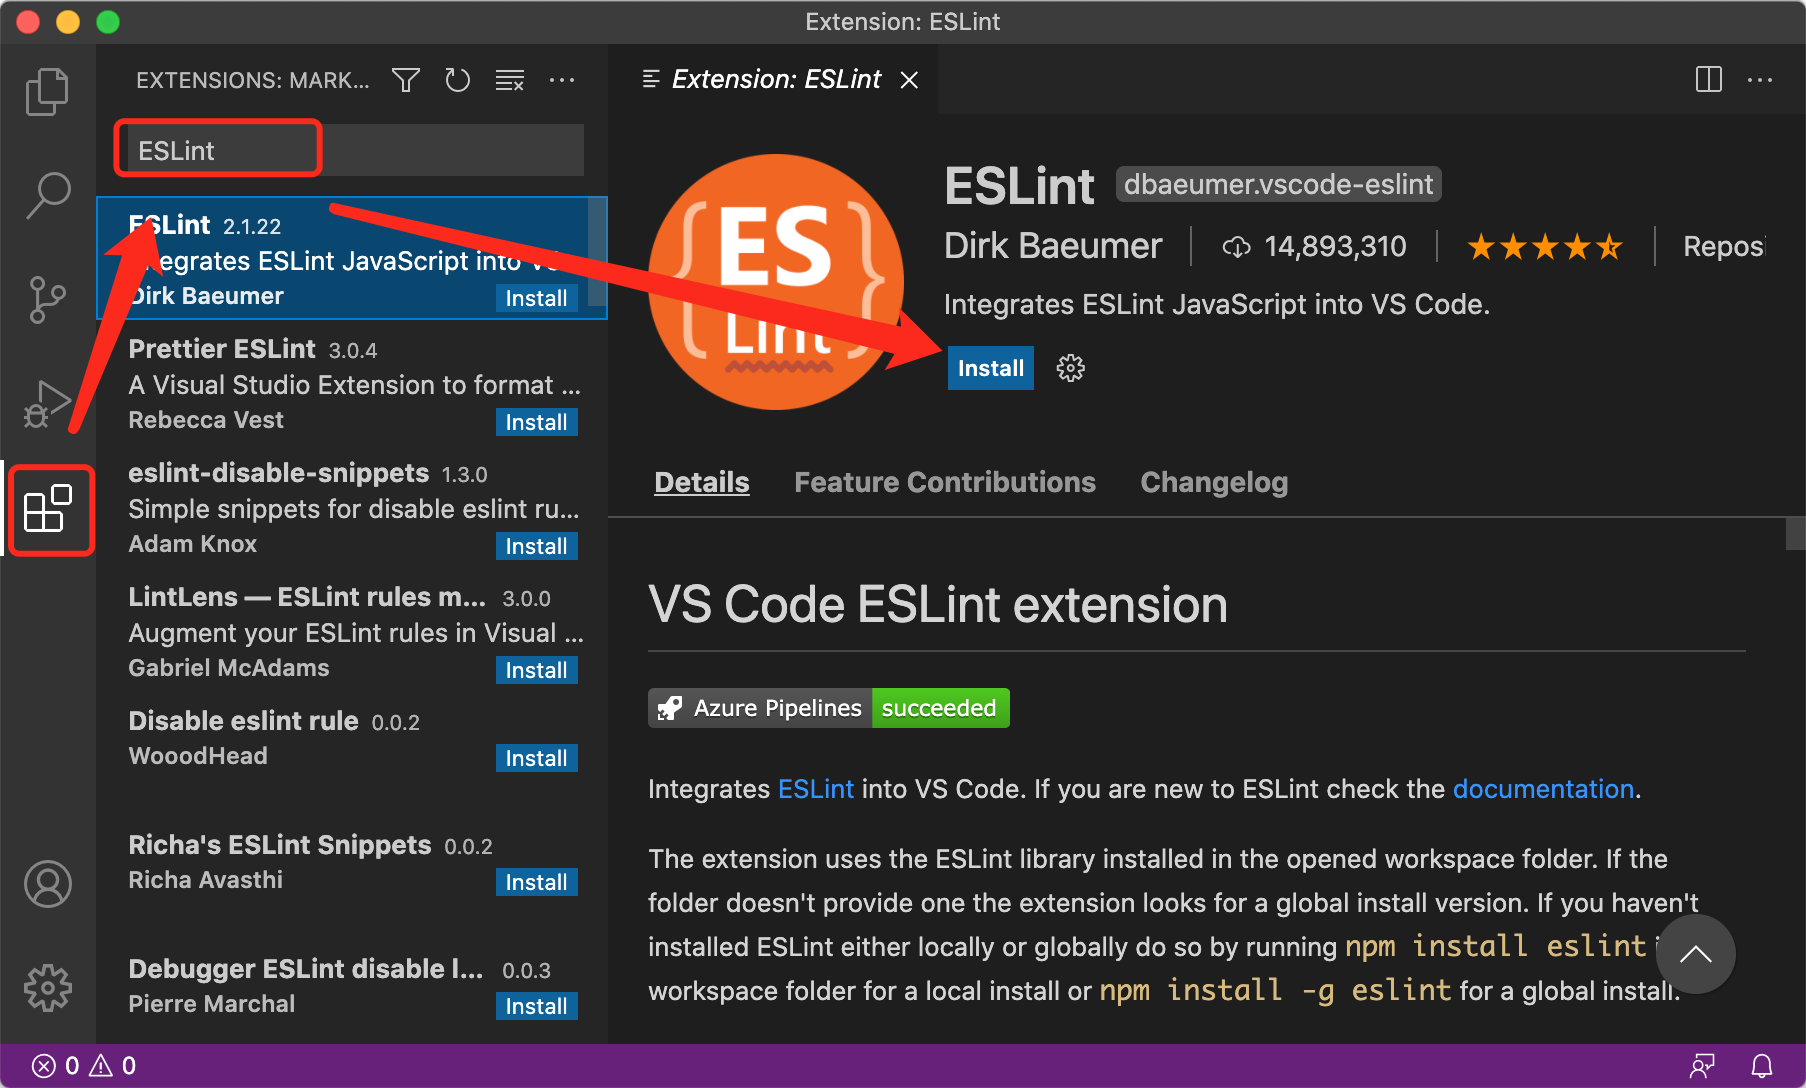
Task: Select LintLens ESLint rules entry
Action: [x=351, y=631]
